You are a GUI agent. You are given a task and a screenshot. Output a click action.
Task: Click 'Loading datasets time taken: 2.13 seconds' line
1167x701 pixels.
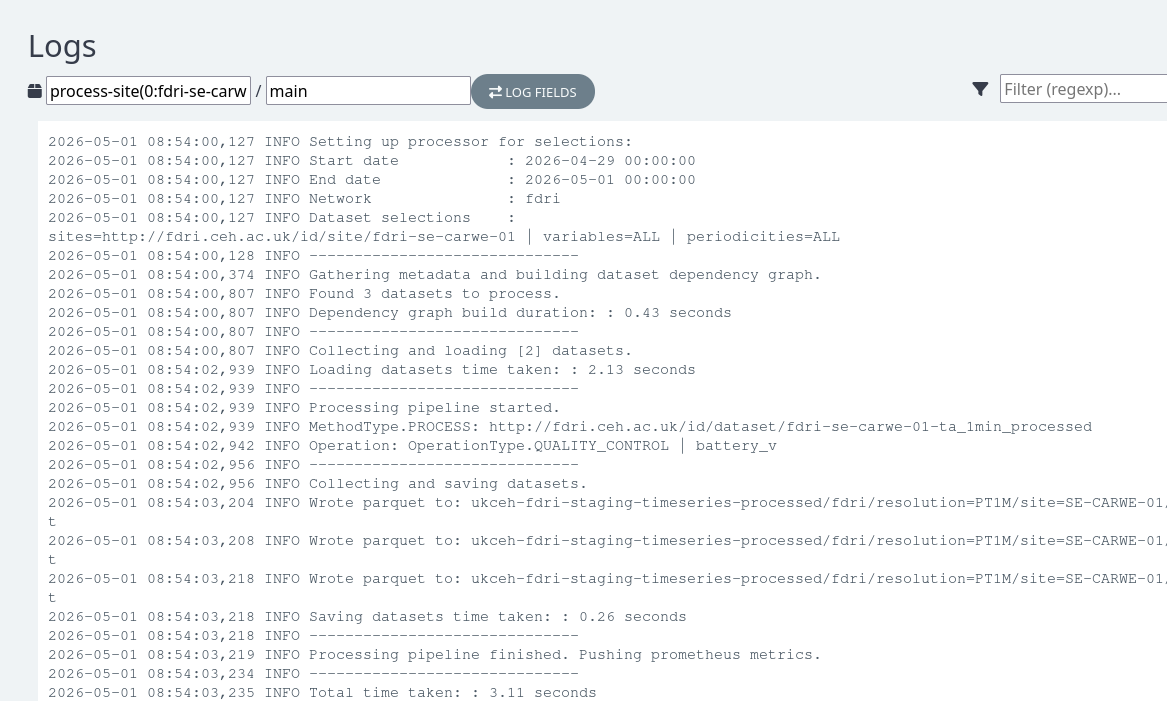(372, 370)
